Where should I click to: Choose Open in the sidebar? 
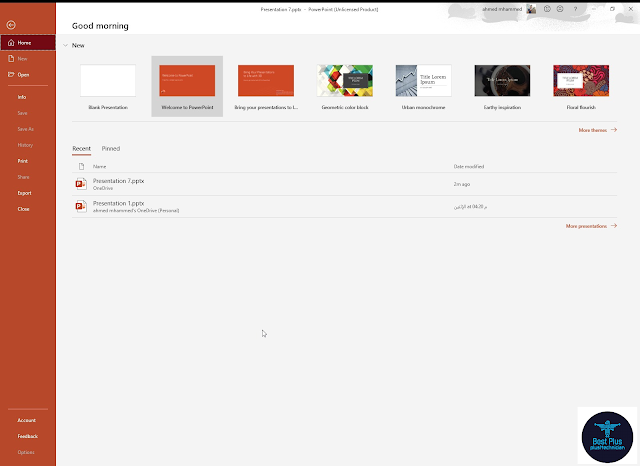28,75
